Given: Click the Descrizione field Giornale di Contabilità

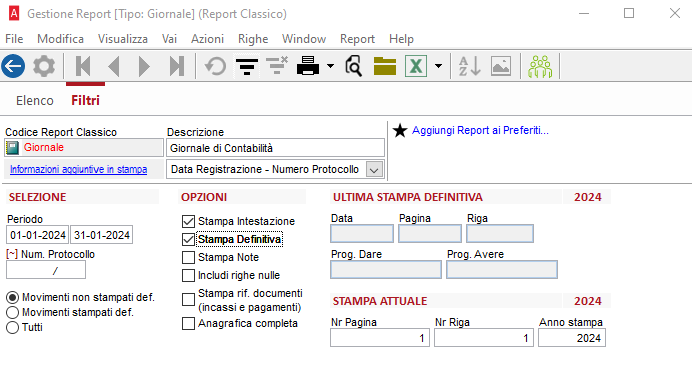Looking at the screenshot, I should click(275, 148).
